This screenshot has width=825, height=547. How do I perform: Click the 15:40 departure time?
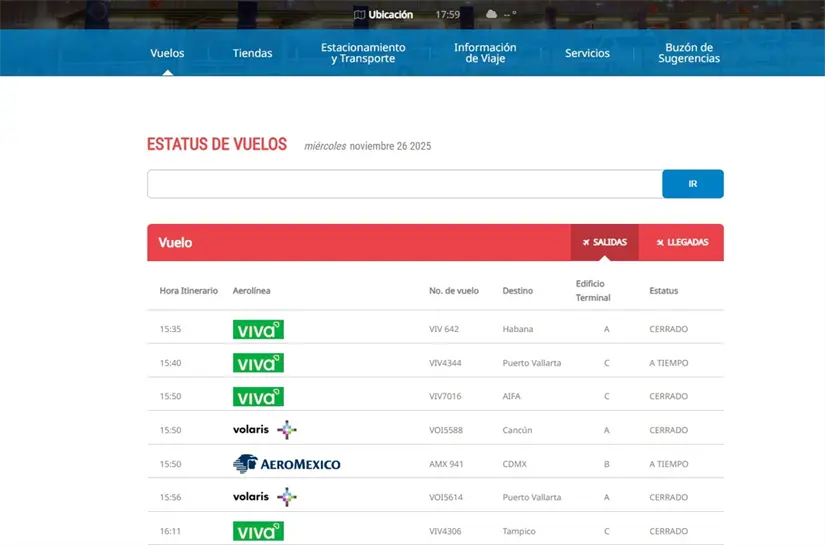click(170, 363)
